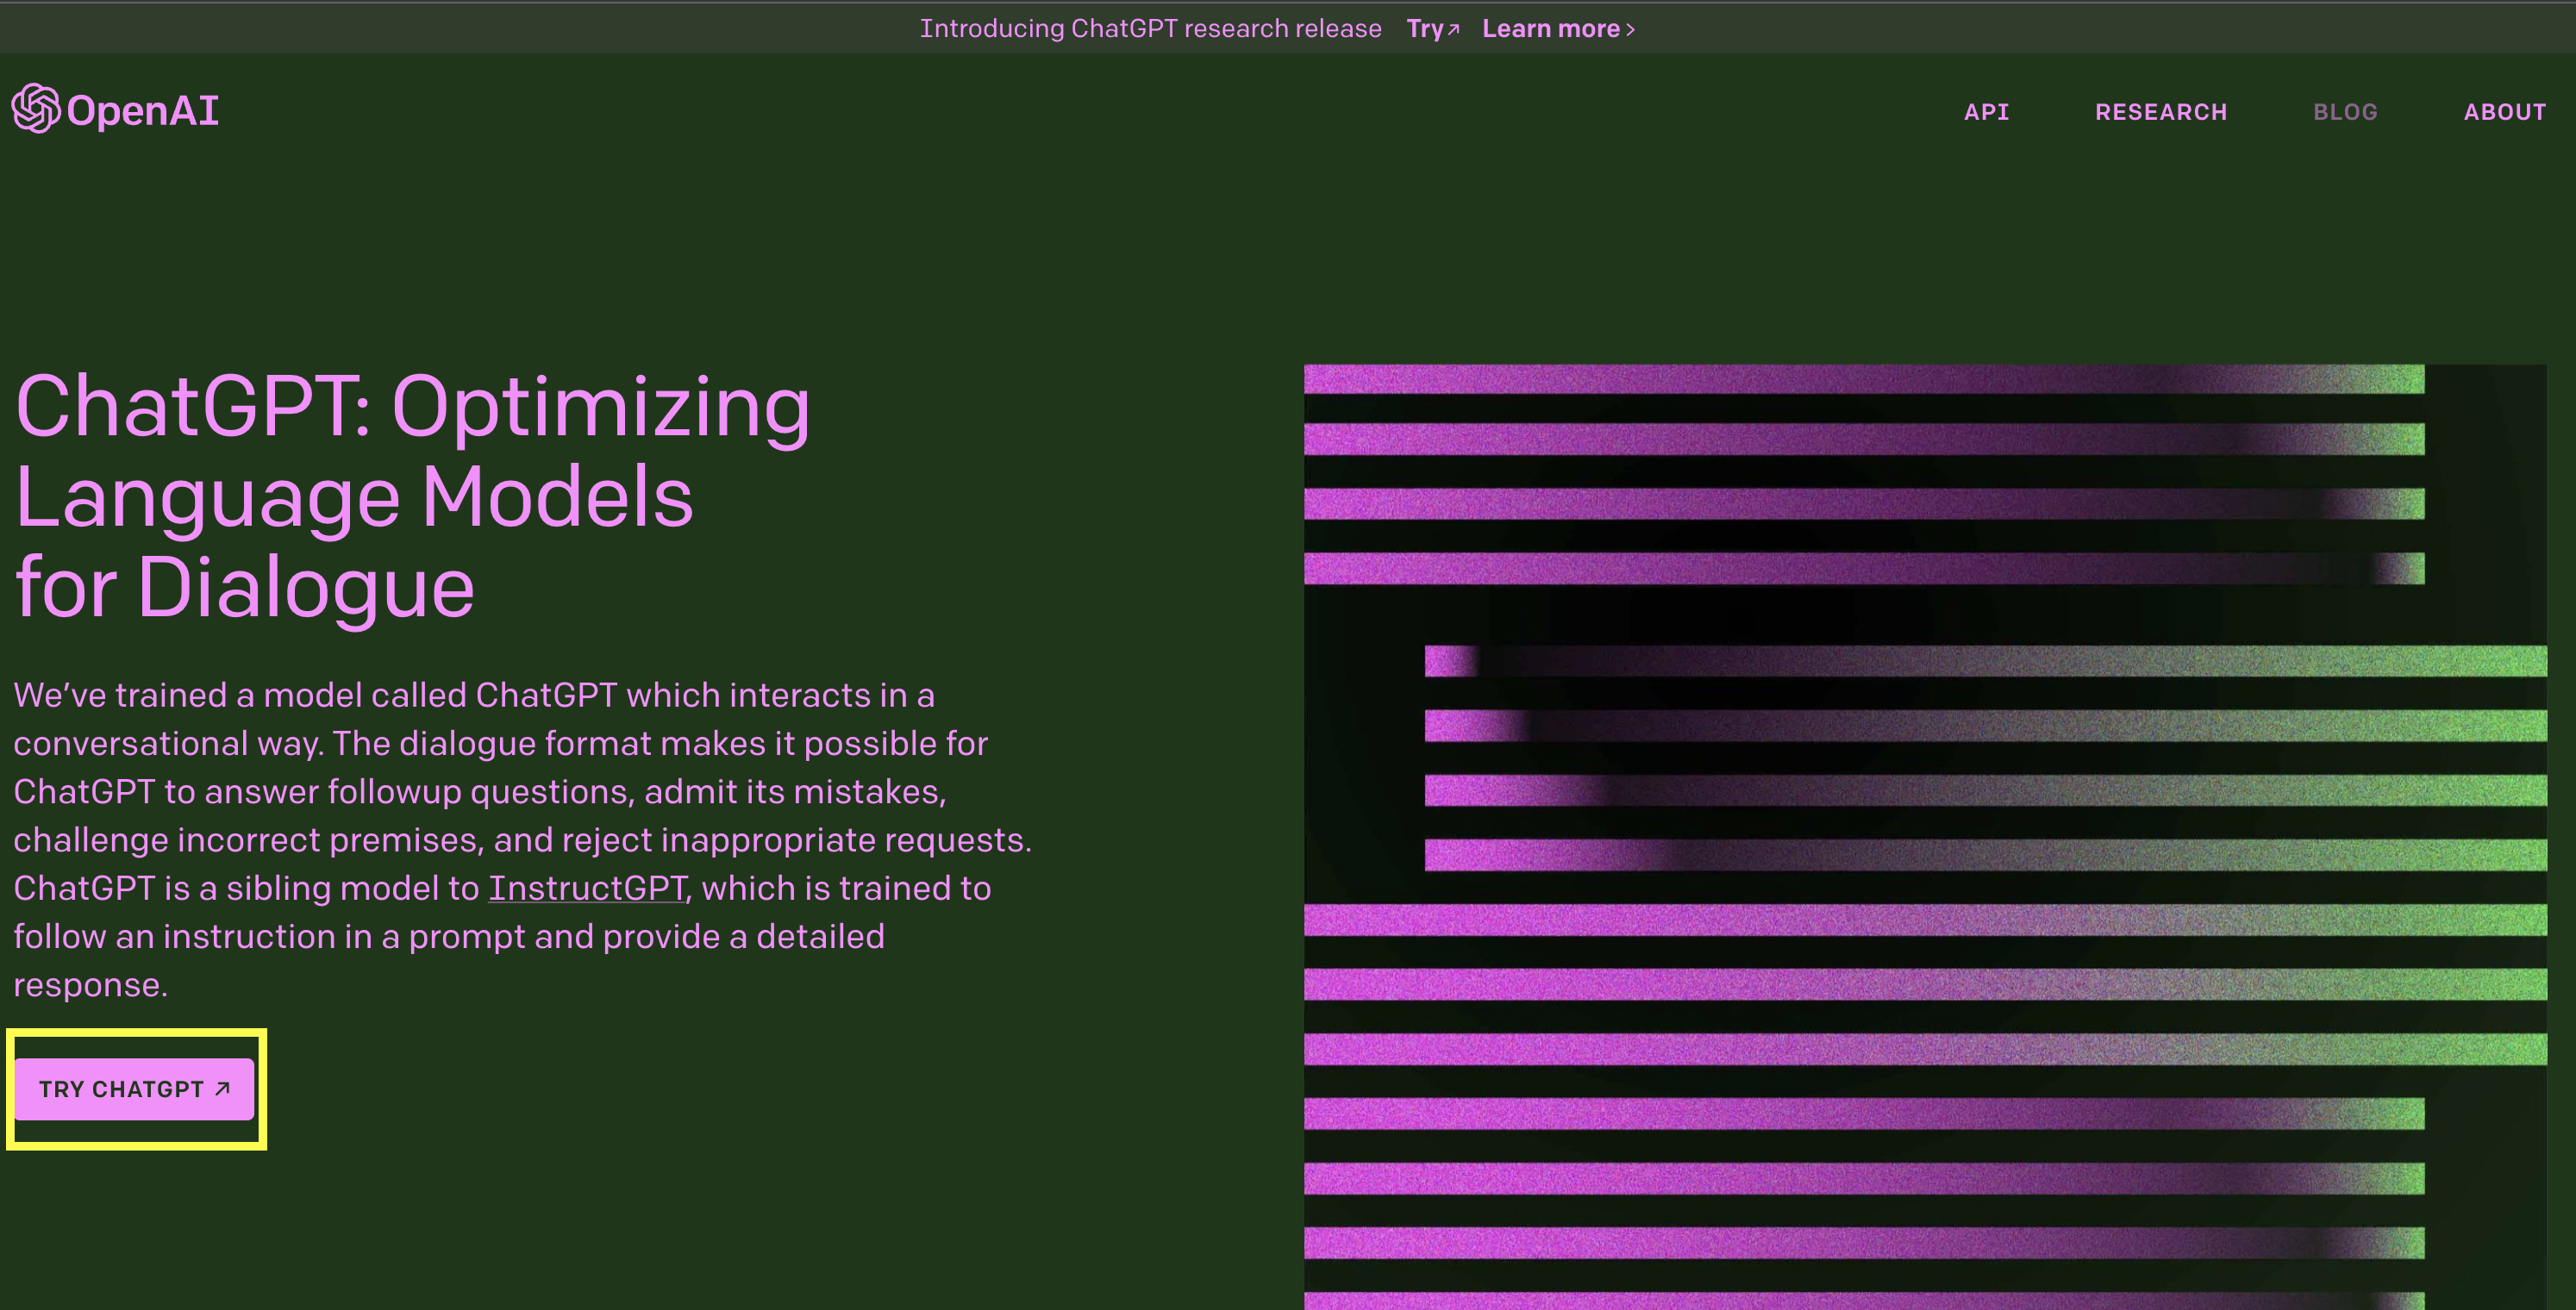Screen dimensions: 2576x1310
Task: Click the chevron after Learn more
Action: tap(1631, 30)
